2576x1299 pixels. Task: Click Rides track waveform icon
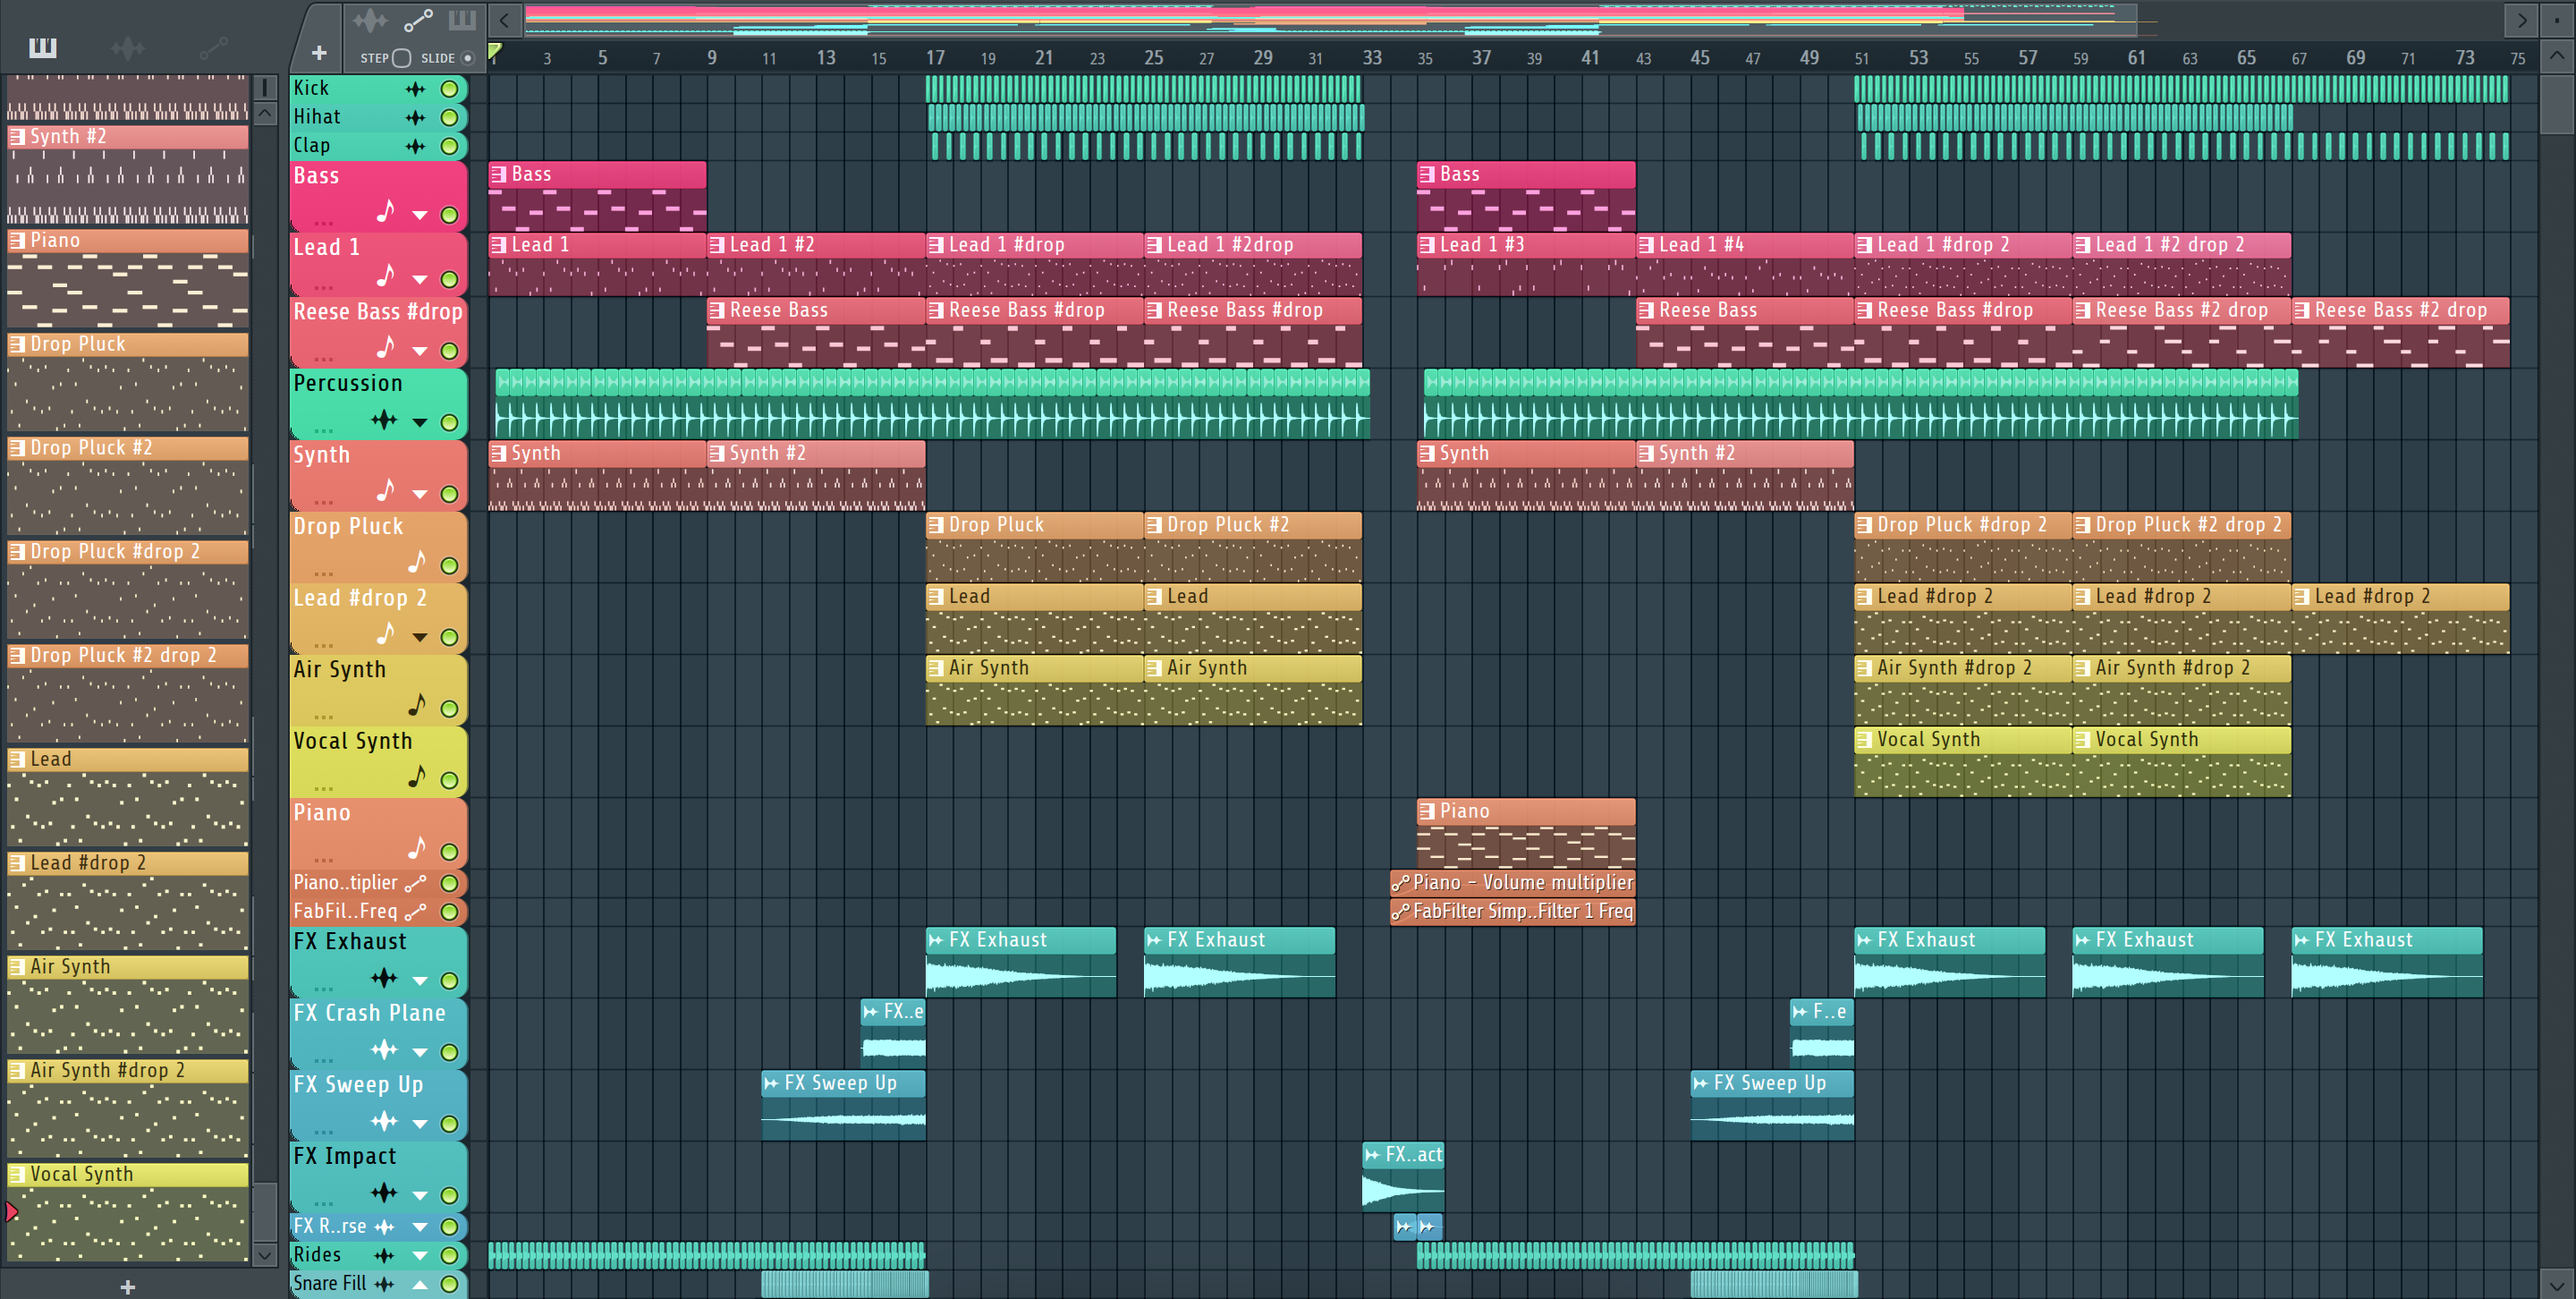[384, 1256]
